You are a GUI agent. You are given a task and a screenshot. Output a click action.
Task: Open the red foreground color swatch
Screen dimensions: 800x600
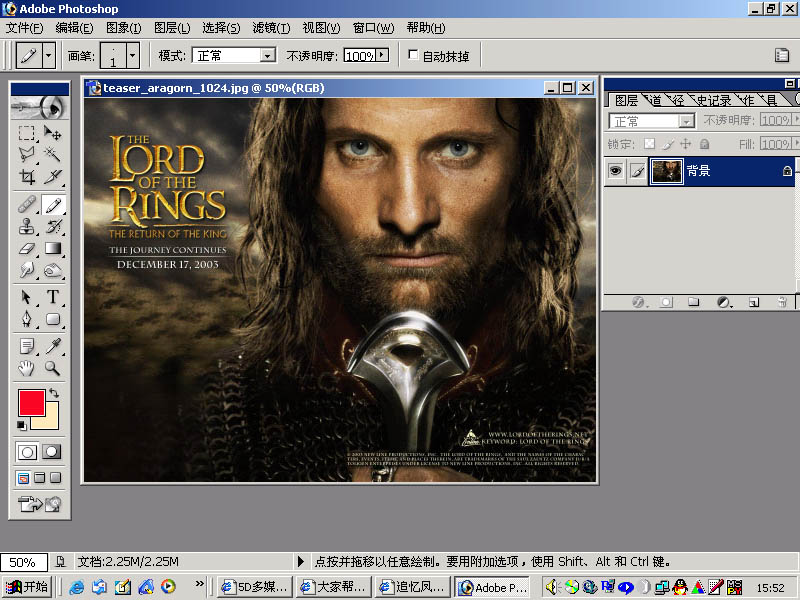tap(32, 403)
